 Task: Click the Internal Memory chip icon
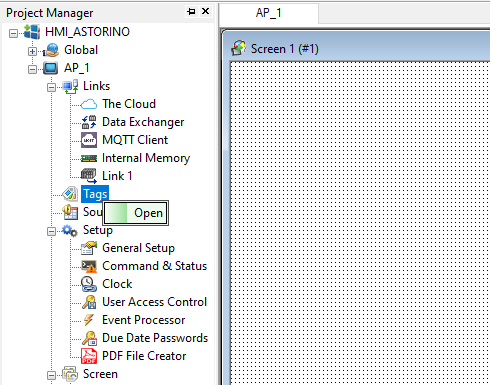click(x=89, y=158)
